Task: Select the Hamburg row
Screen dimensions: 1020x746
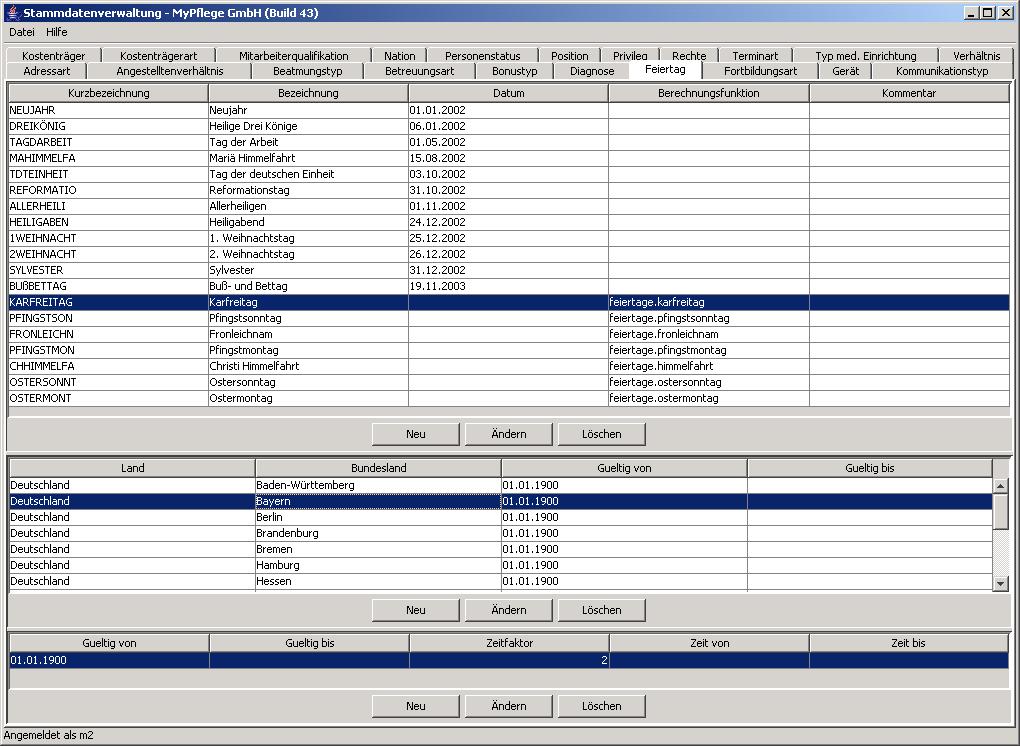Action: 501,565
